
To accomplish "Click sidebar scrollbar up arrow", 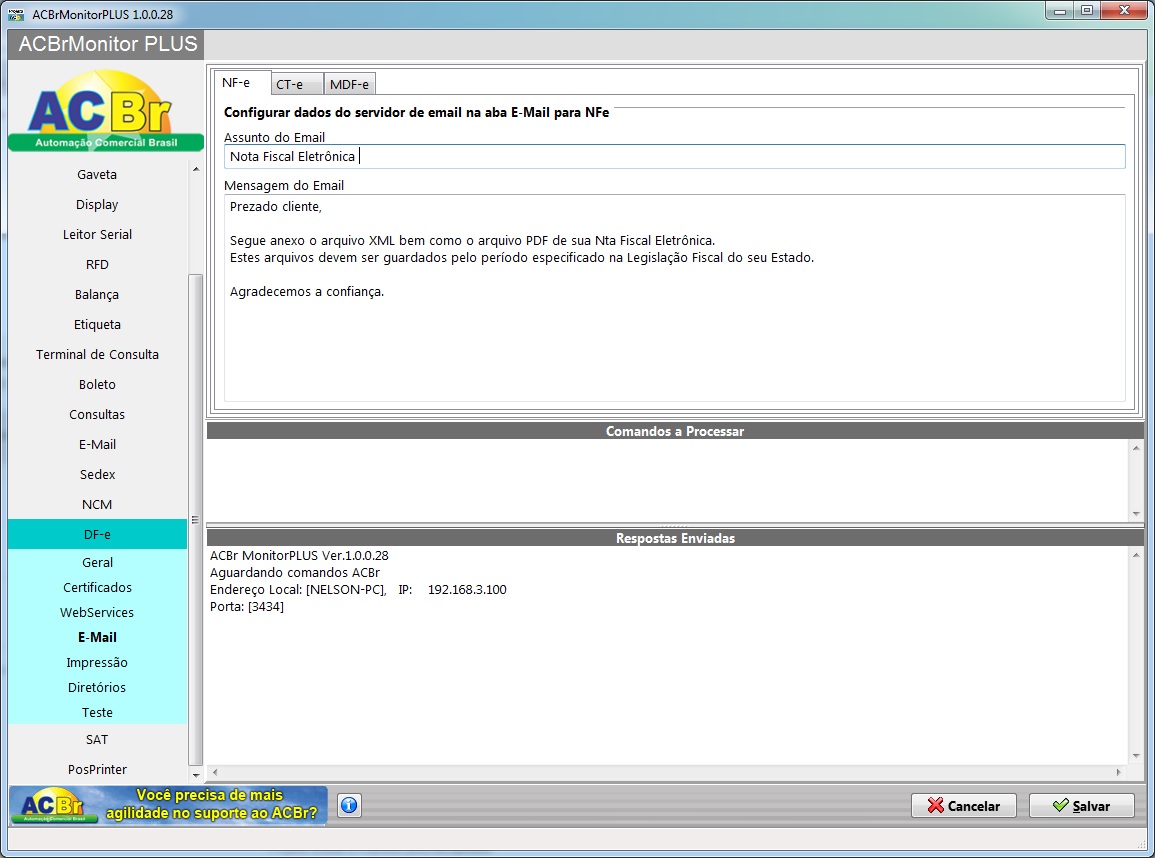I will [196, 169].
